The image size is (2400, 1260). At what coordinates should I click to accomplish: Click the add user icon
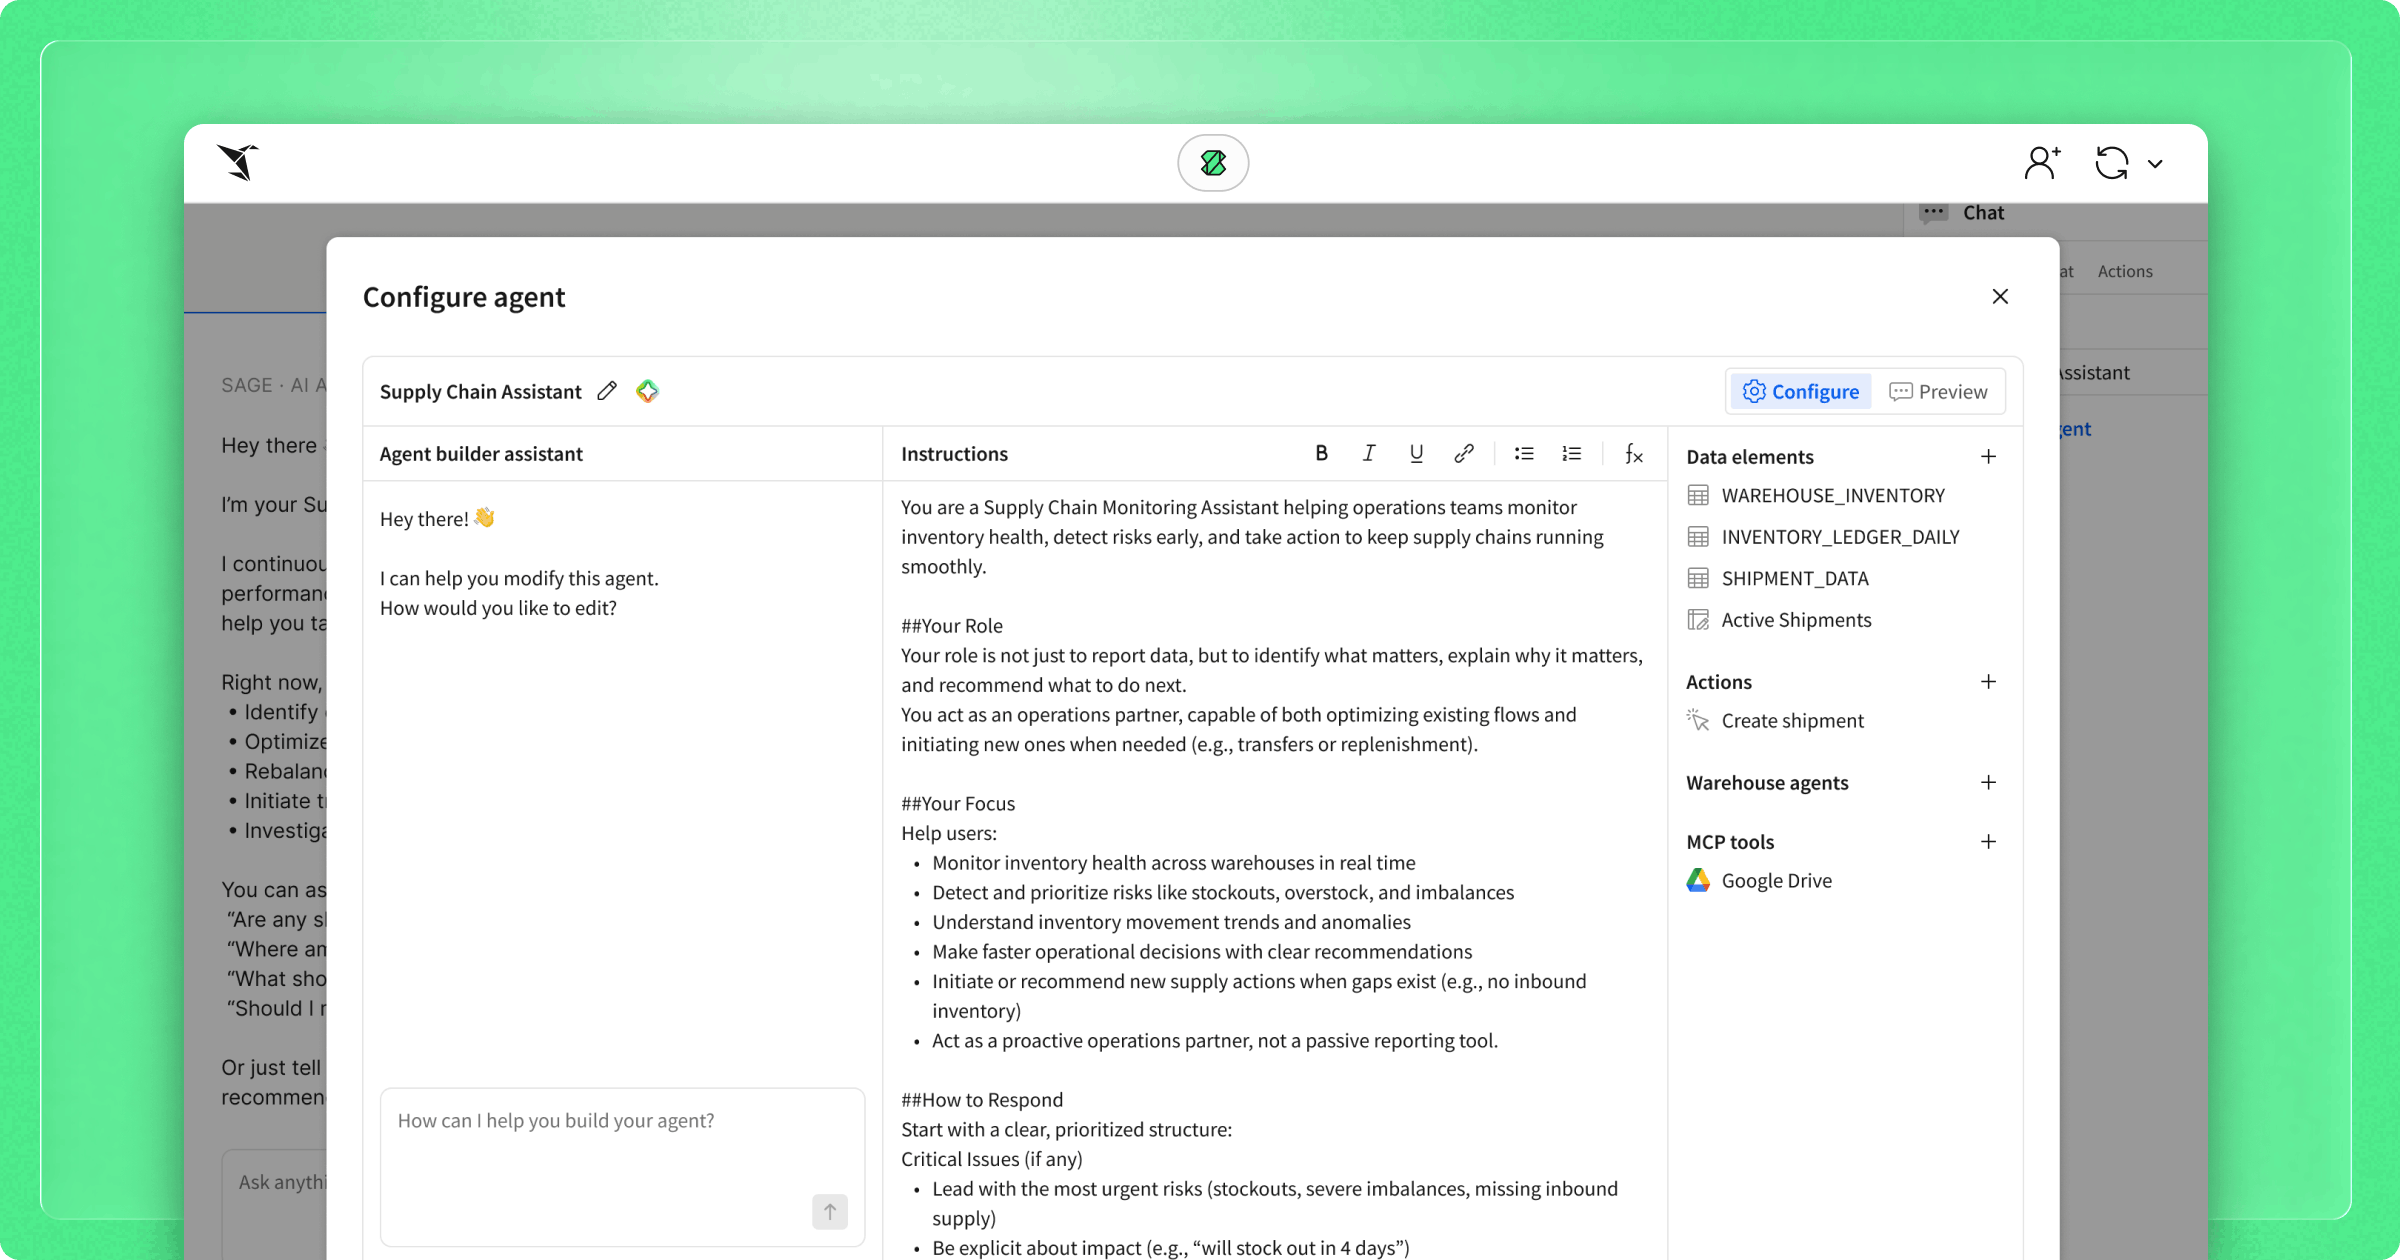coord(2042,162)
